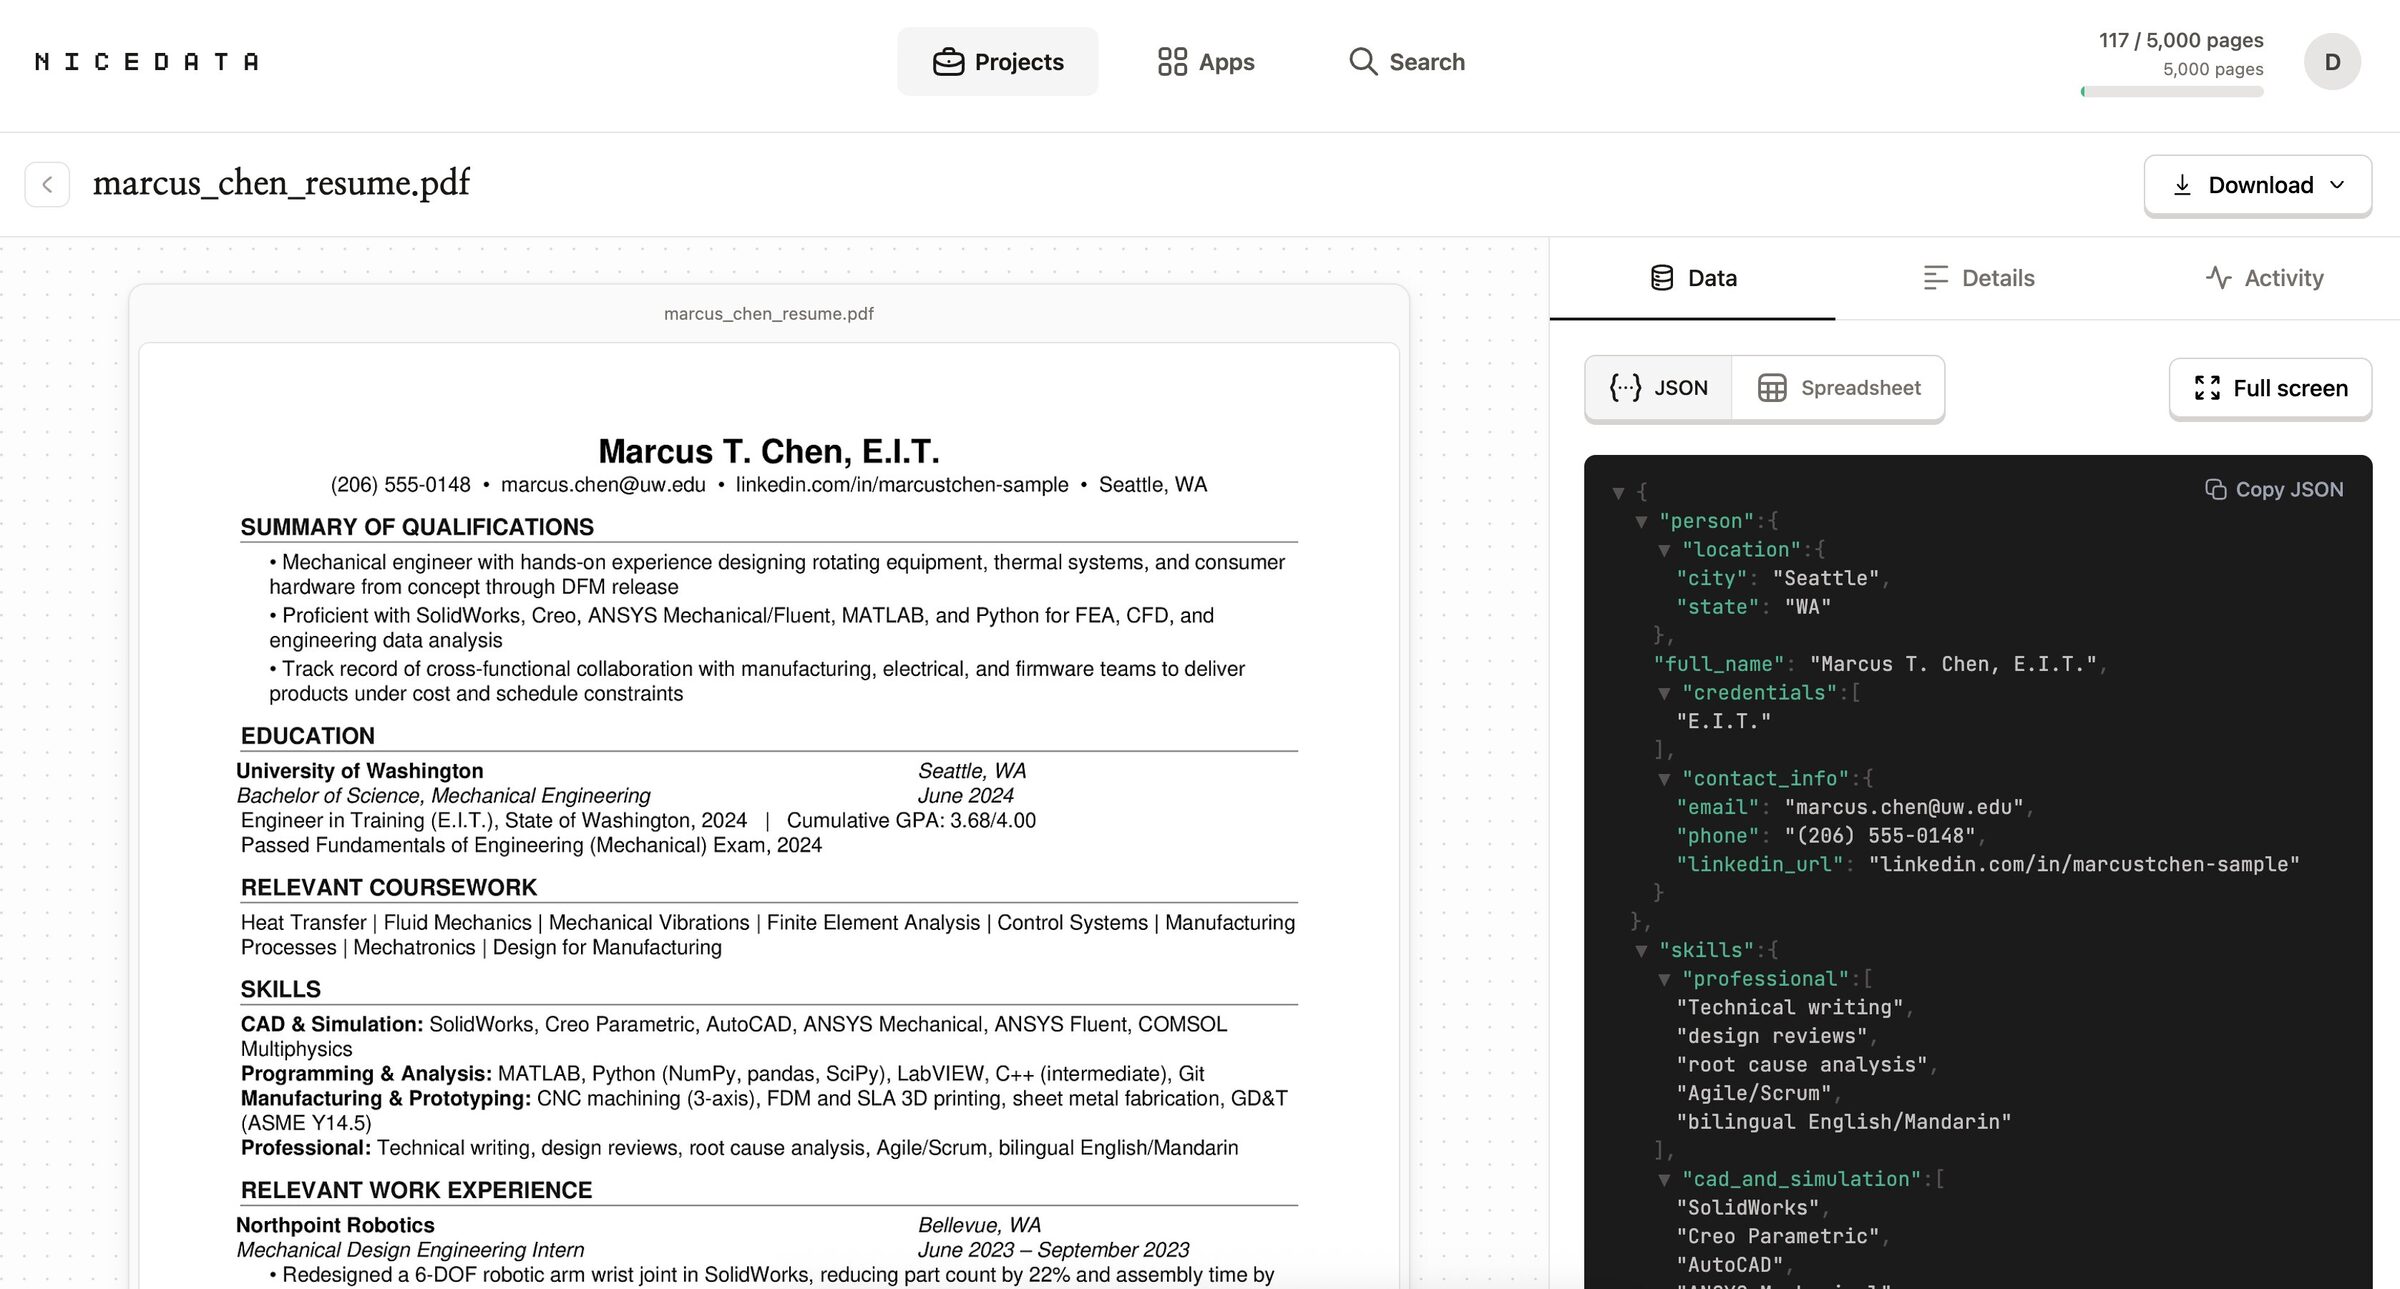Click the "Agile/Scrum" JSON entry
Image resolution: width=2400 pixels, height=1289 pixels.
(x=1754, y=1093)
